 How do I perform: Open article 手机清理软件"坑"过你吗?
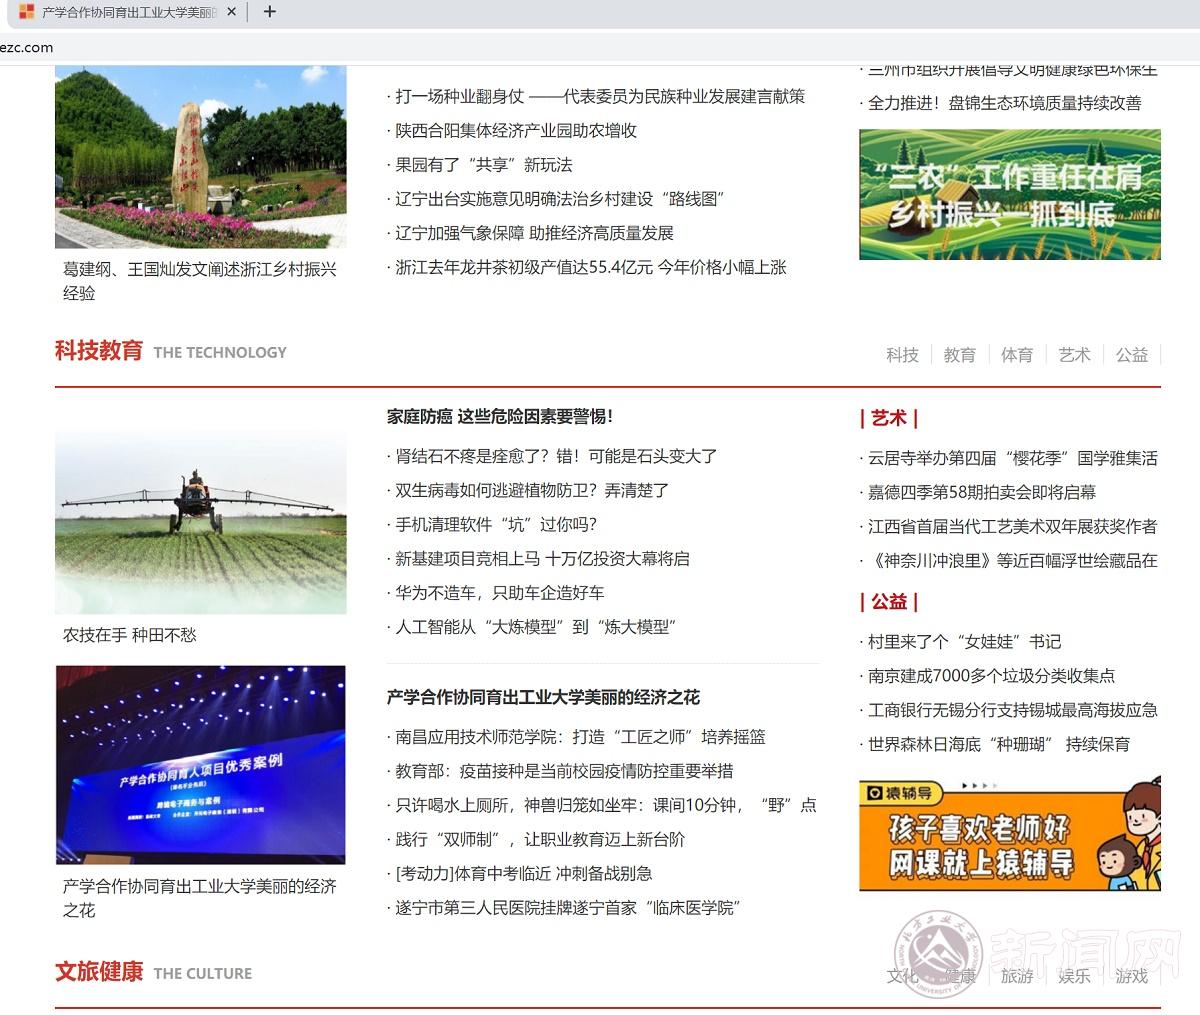[495, 525]
